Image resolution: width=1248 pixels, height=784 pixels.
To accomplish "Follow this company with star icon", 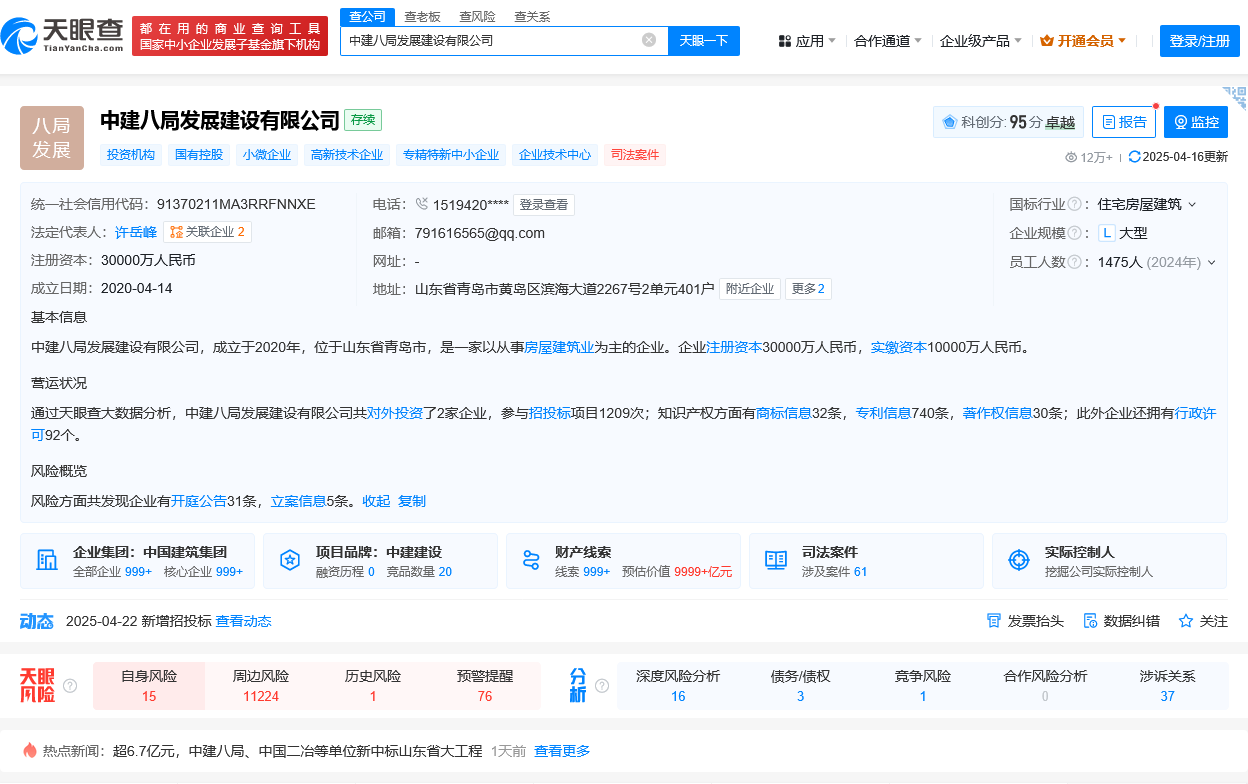I will tap(1186, 621).
